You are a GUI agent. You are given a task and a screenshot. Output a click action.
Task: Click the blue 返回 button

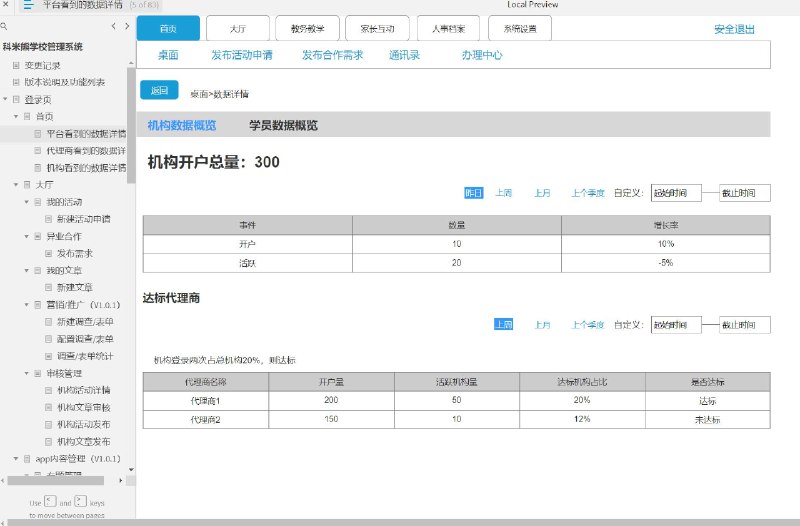tap(159, 90)
